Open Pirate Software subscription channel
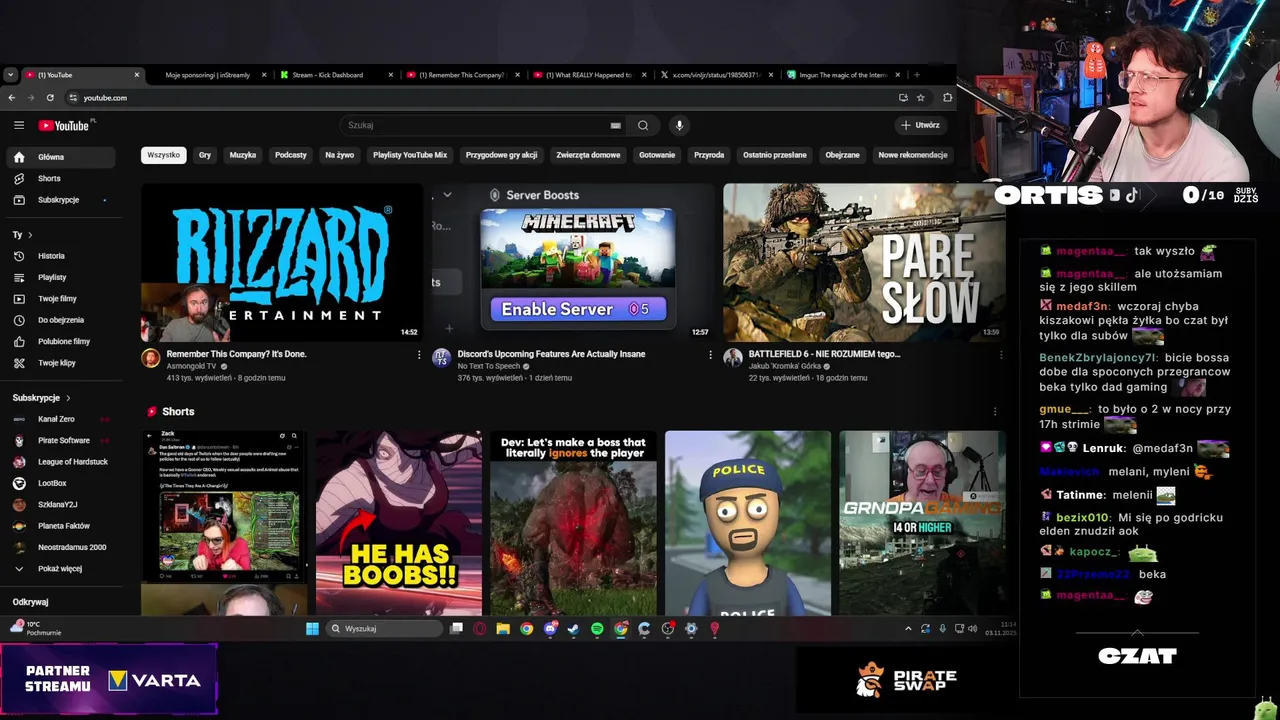1280x720 pixels. 63,440
